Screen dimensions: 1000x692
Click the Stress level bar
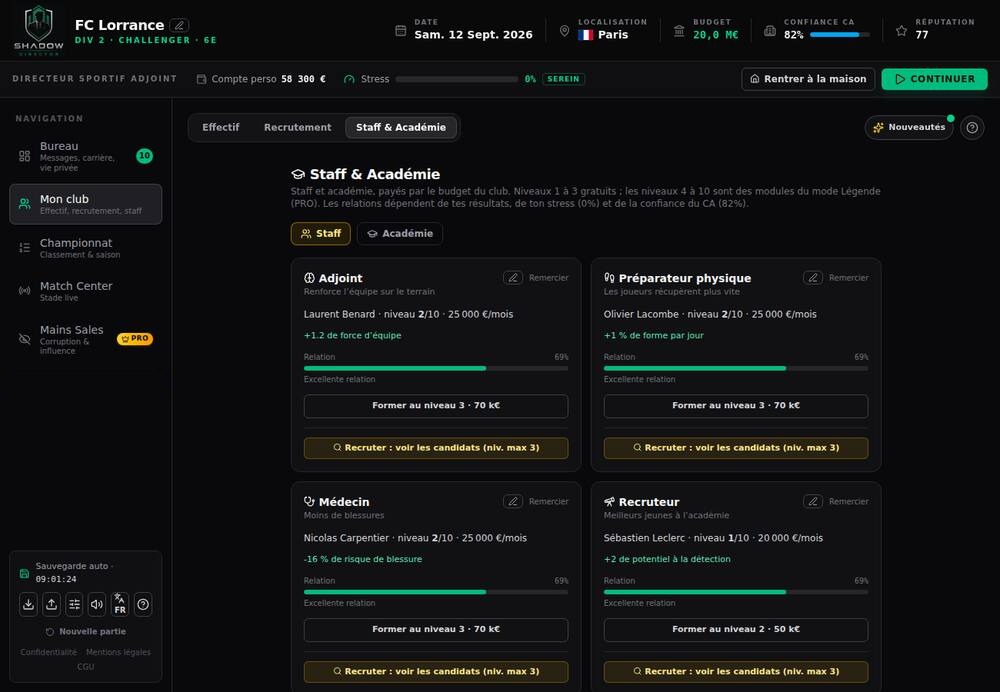(x=457, y=79)
